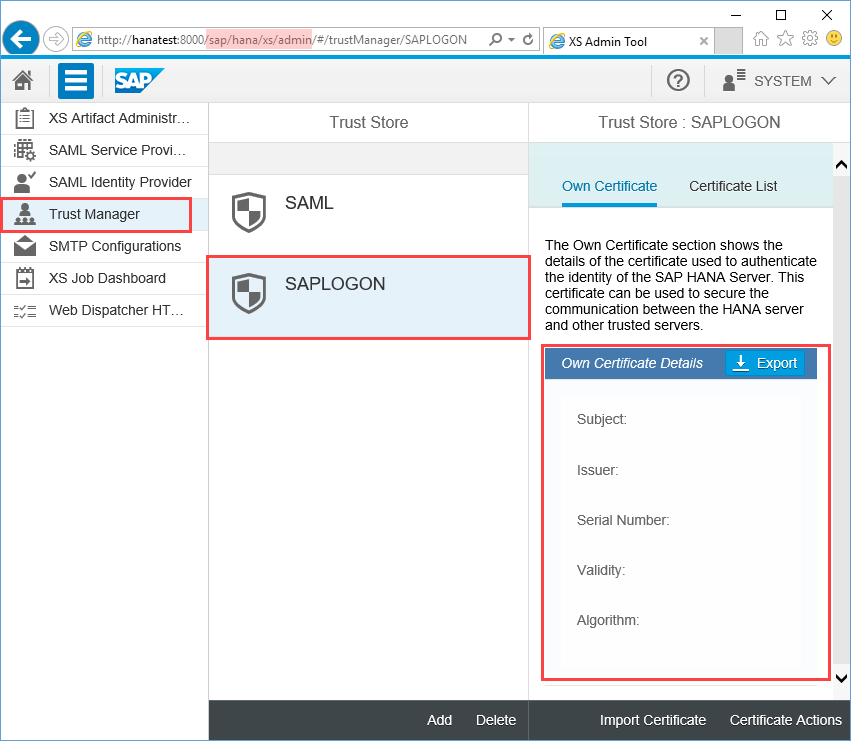Open browser Tools gear icon

coord(810,39)
